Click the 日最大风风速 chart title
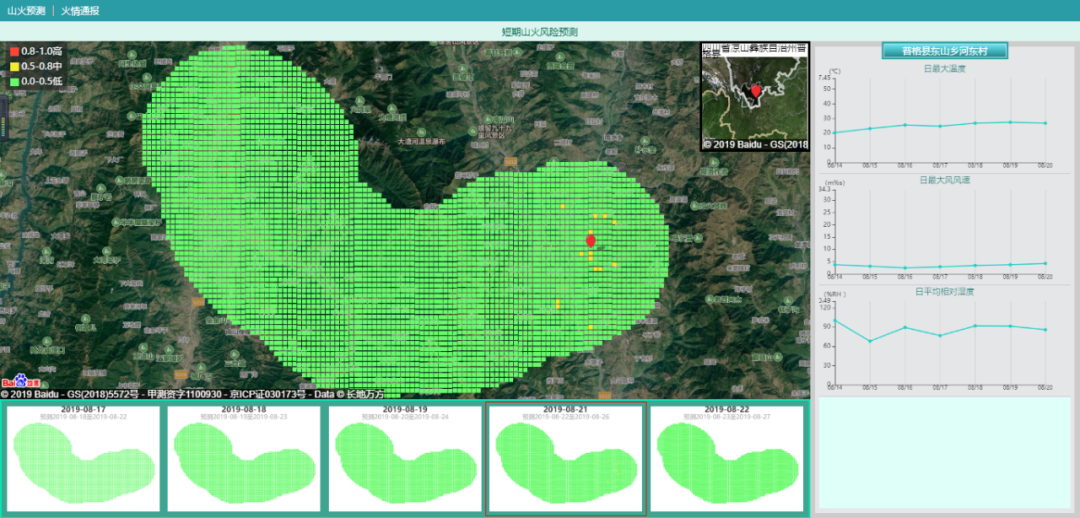1080x518 pixels. coord(945,180)
